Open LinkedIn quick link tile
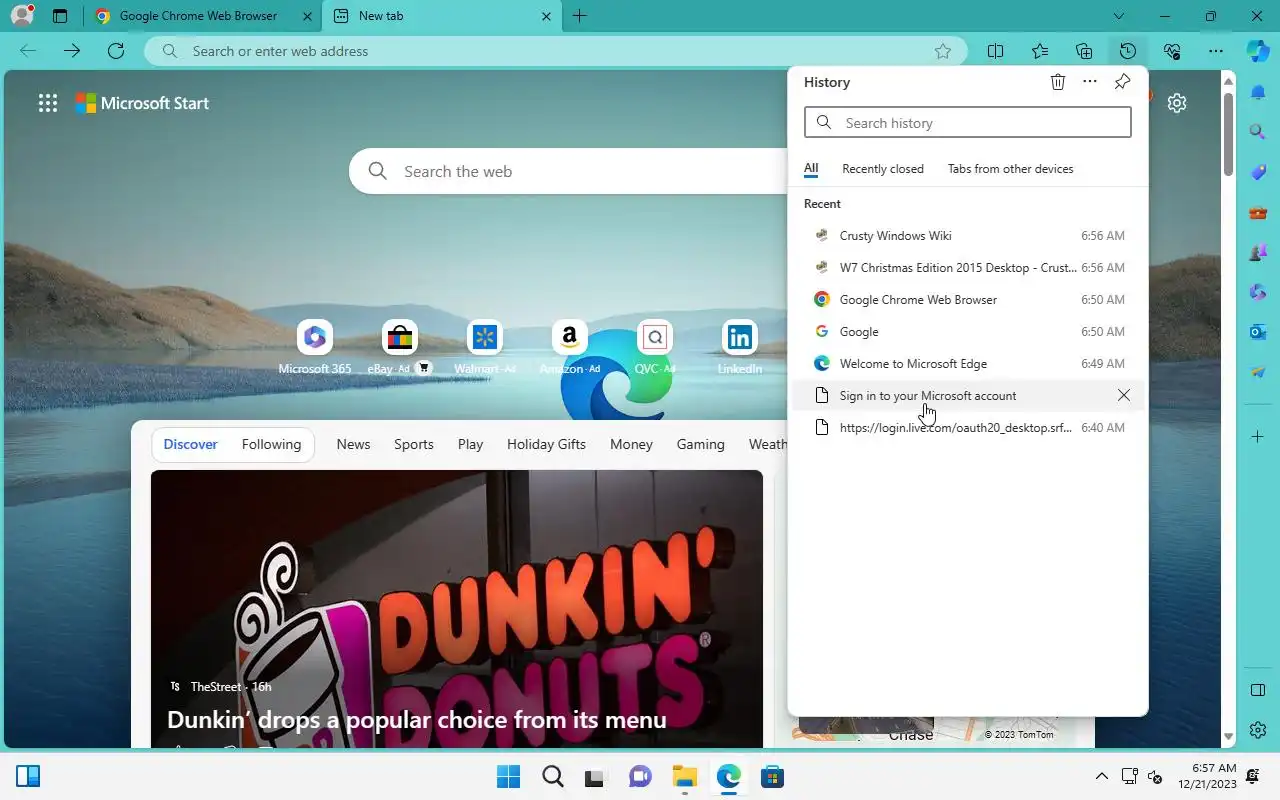Screen dimensions: 1280x800 (x=740, y=348)
